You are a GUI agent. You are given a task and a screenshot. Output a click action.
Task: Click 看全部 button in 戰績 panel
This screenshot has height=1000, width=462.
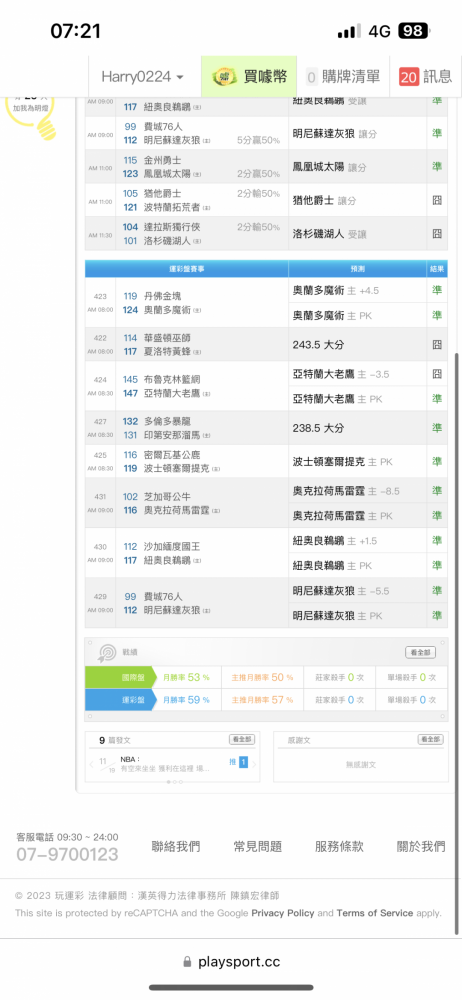click(421, 652)
